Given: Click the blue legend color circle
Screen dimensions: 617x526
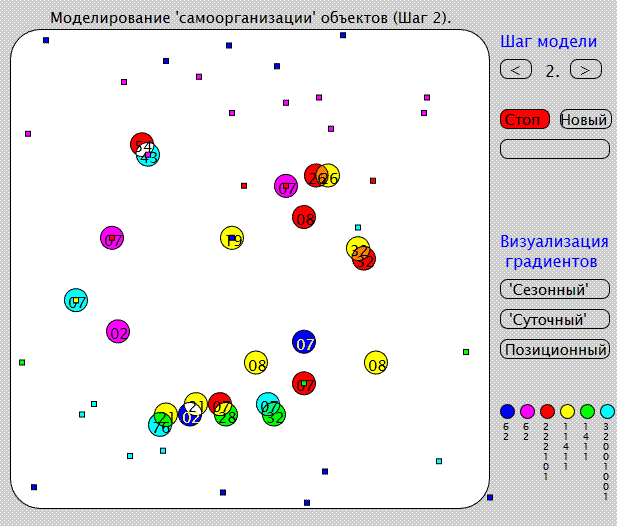Looking at the screenshot, I should [x=507, y=411].
